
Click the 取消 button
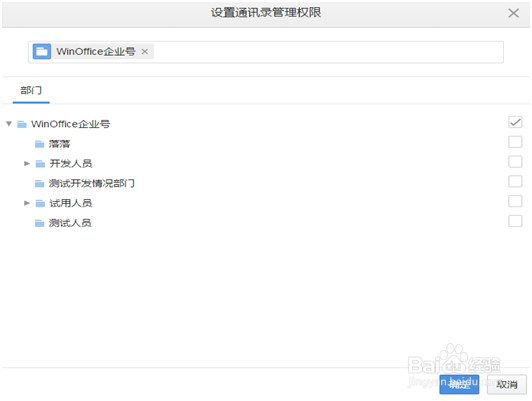click(507, 384)
